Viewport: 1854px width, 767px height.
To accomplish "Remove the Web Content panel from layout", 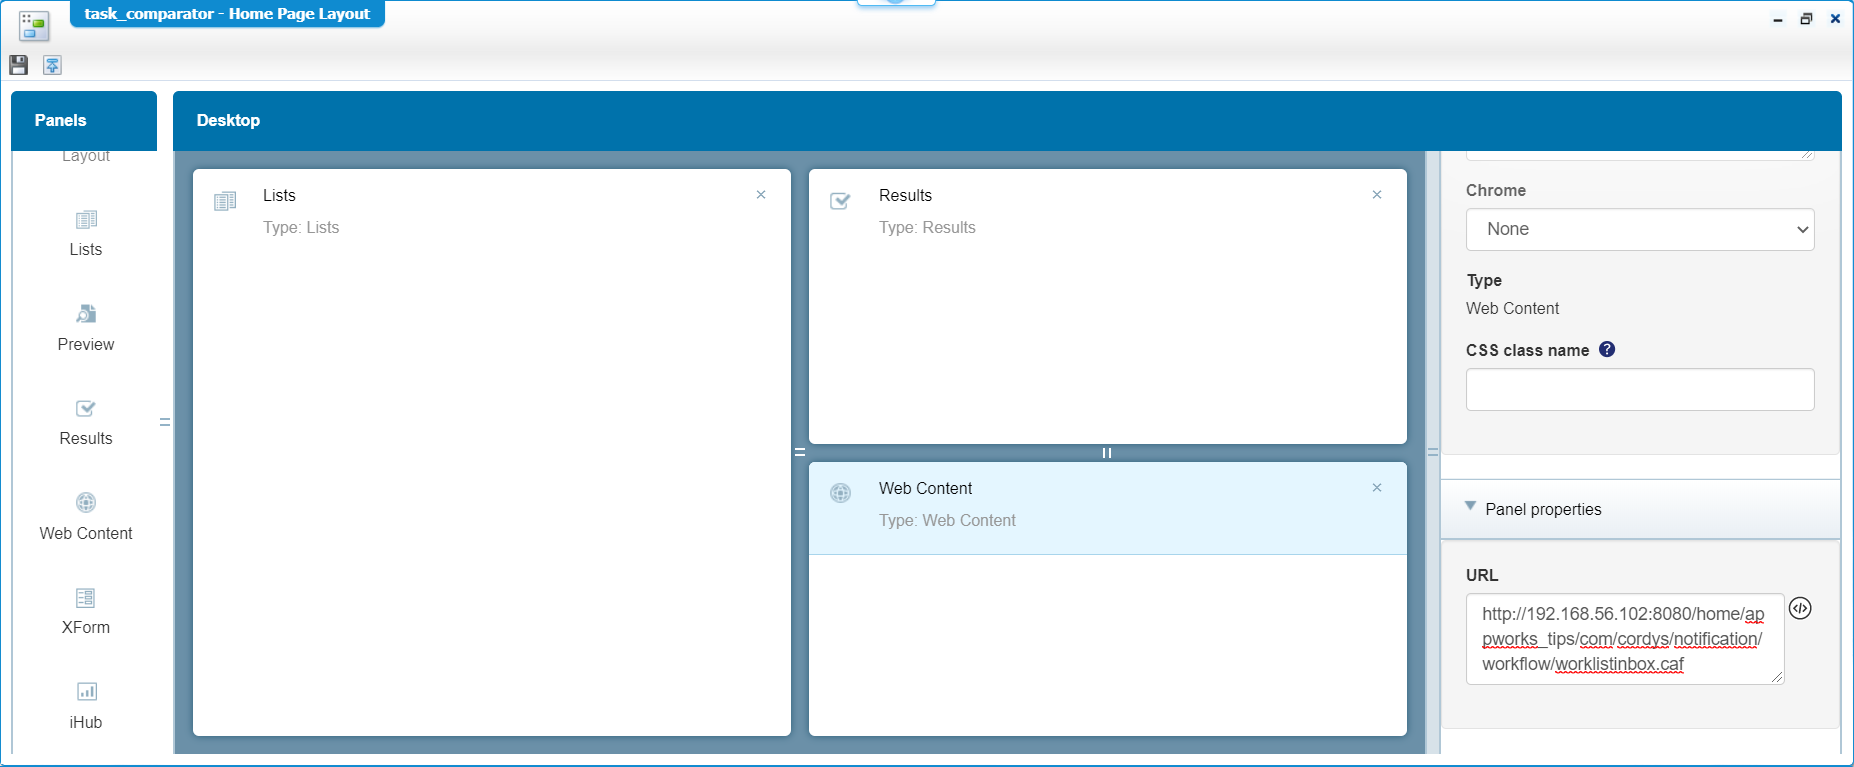I will pyautogui.click(x=1377, y=488).
